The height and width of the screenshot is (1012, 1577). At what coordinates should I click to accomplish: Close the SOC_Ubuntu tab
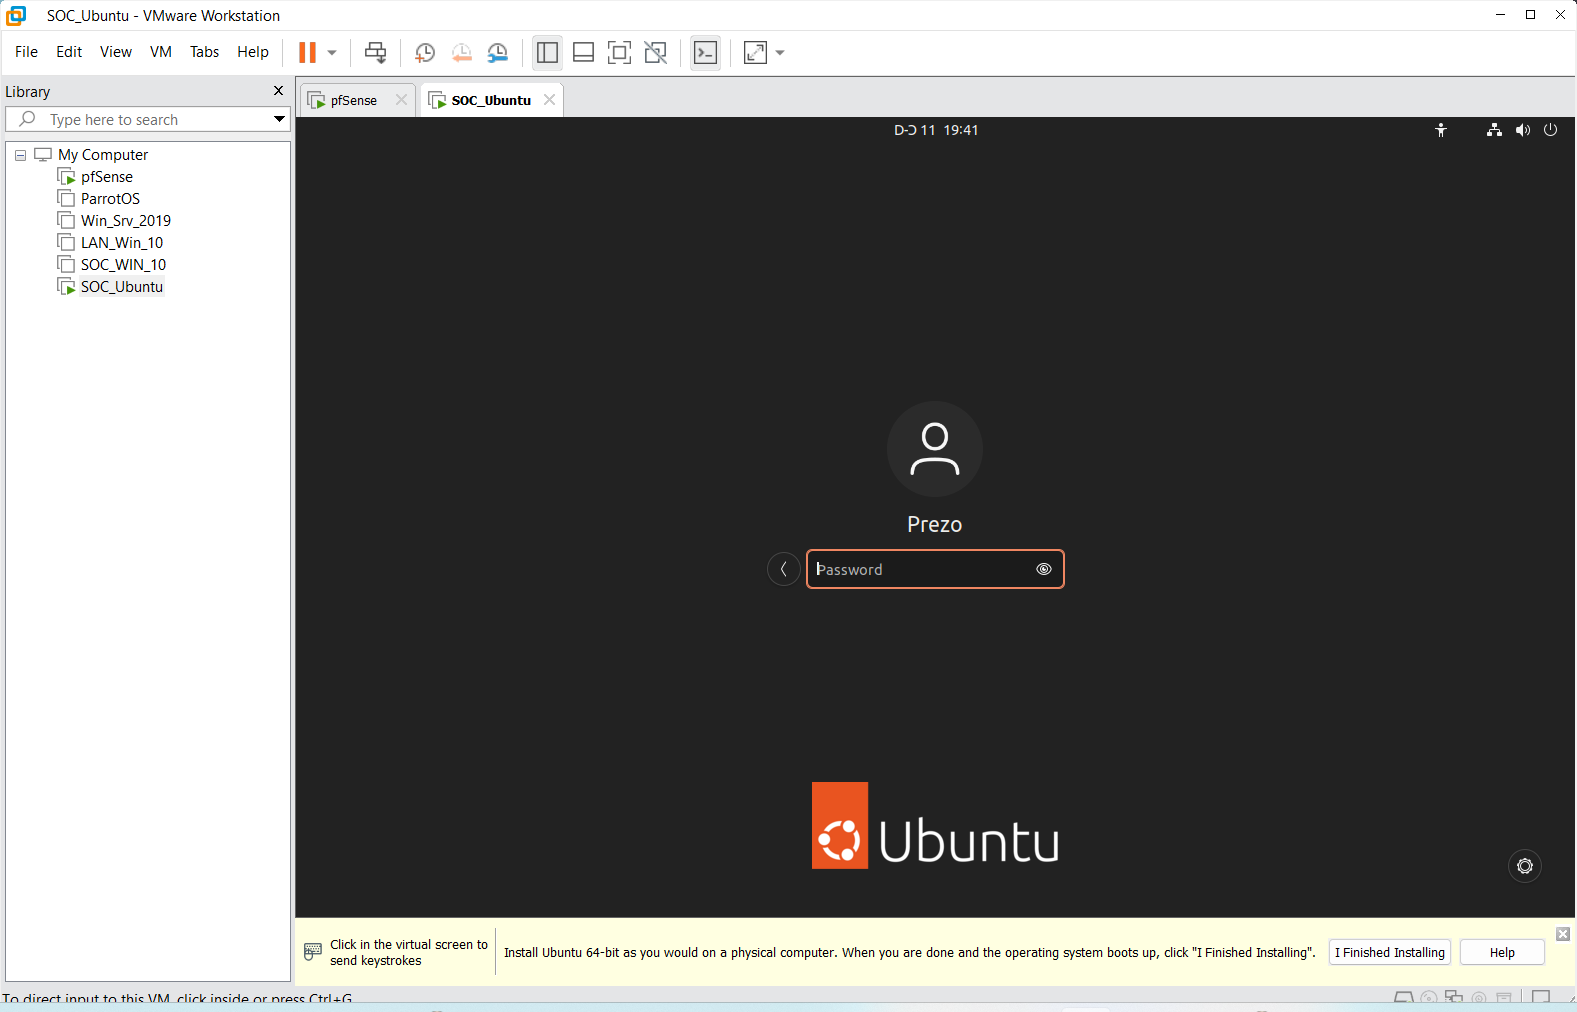(549, 100)
